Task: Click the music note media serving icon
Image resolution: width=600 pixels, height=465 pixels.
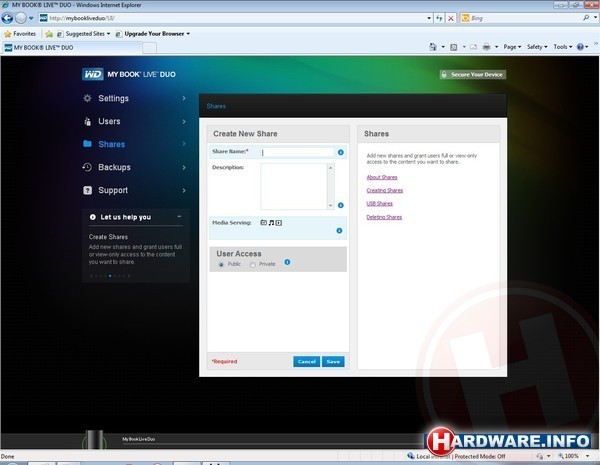Action: (x=271, y=223)
